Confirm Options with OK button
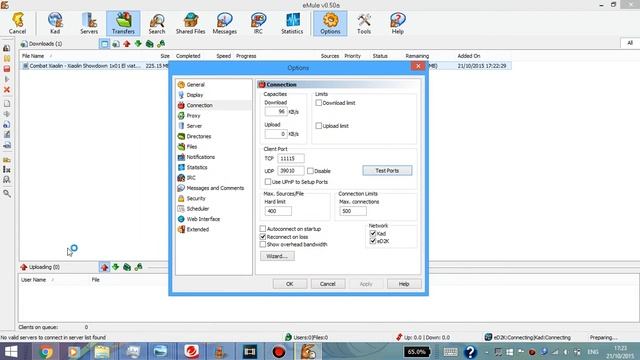The height and width of the screenshot is (360, 640). coord(290,284)
